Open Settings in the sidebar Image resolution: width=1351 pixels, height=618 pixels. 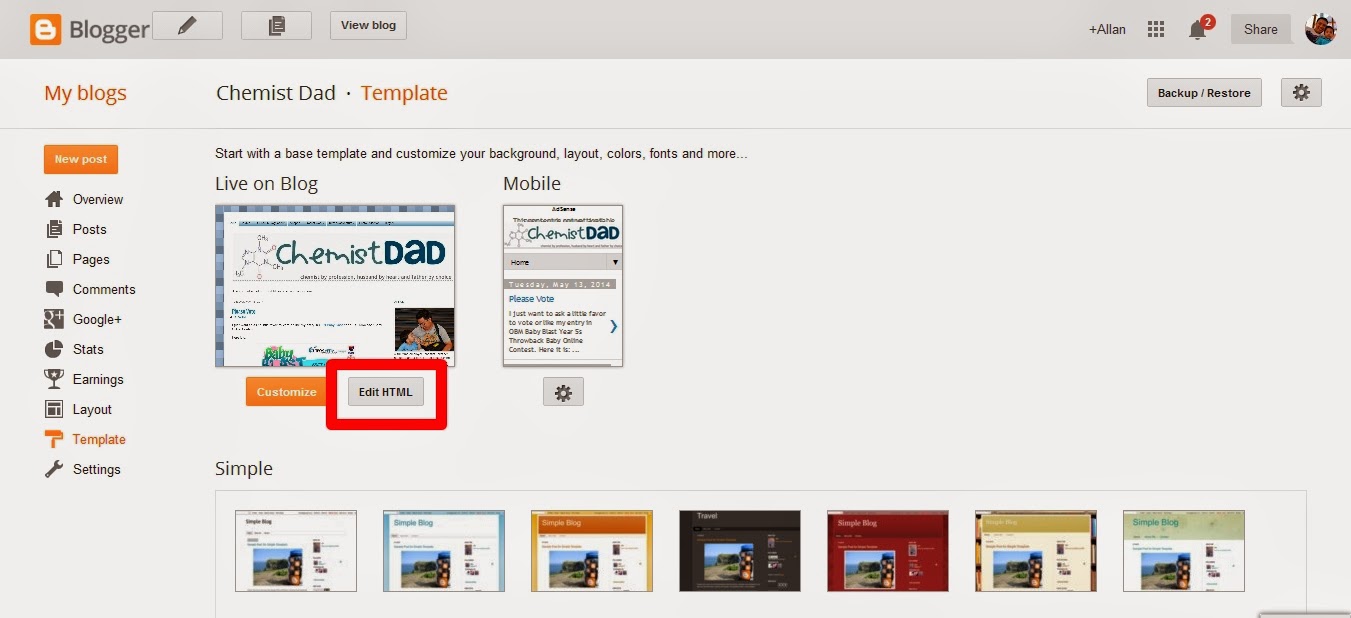(97, 469)
